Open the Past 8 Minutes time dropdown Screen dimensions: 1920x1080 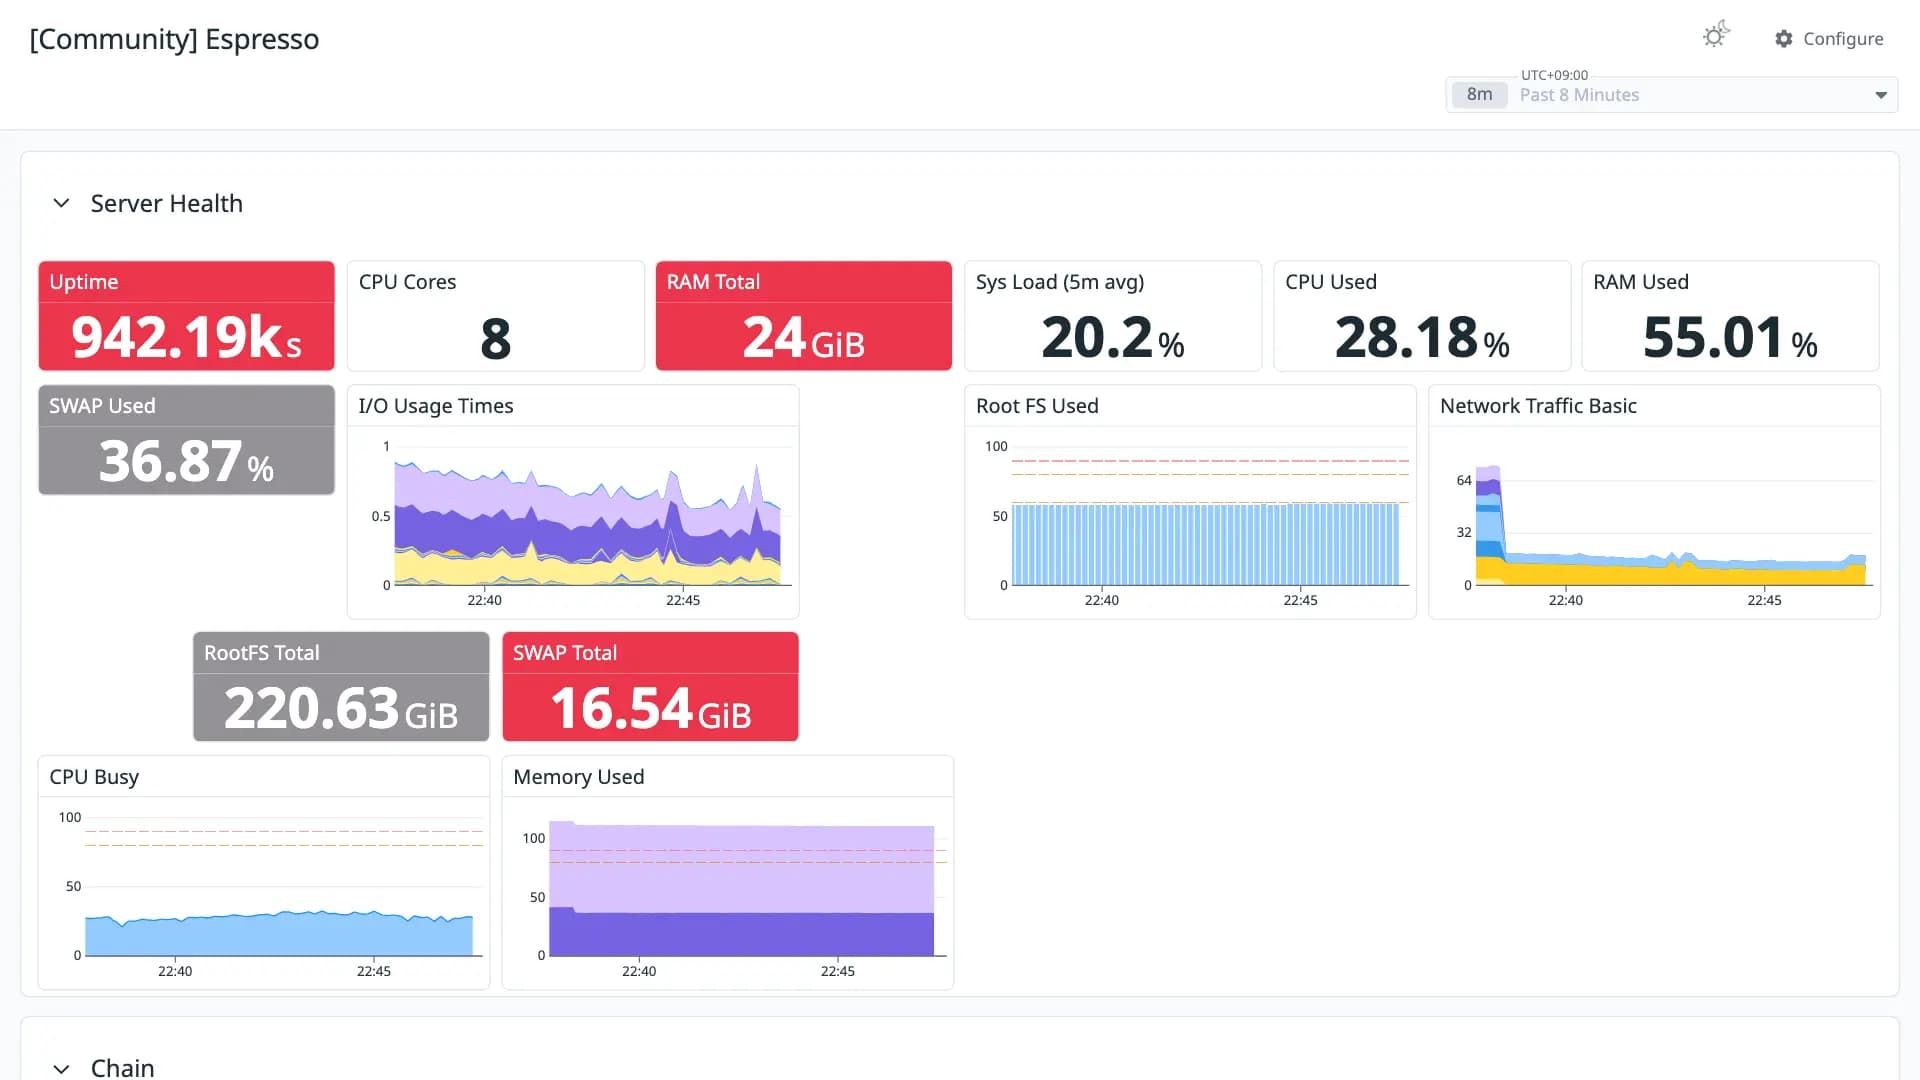pyautogui.click(x=1672, y=95)
